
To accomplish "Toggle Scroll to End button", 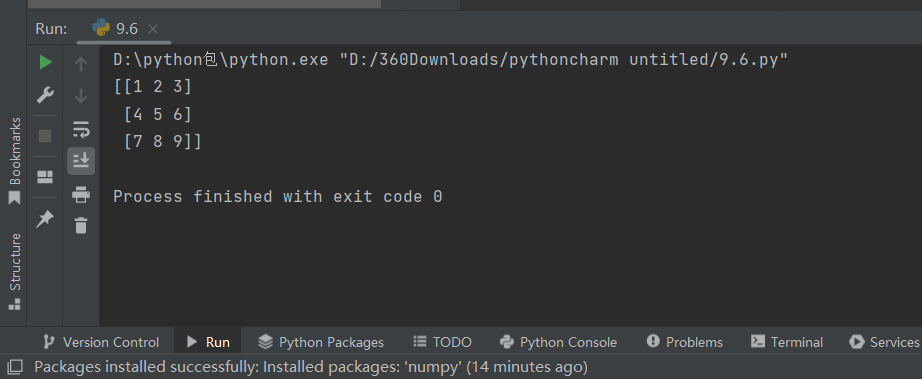I will click(81, 160).
